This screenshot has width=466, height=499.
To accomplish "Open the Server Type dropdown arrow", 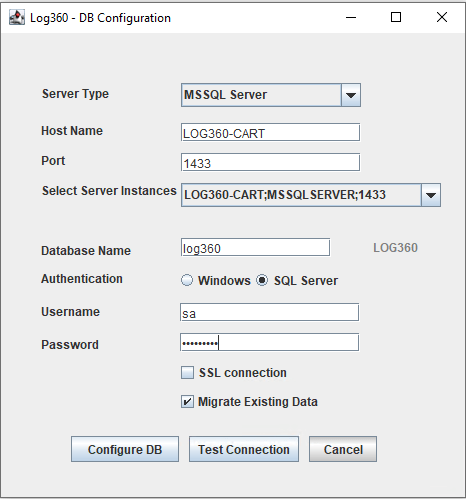I will [x=351, y=95].
